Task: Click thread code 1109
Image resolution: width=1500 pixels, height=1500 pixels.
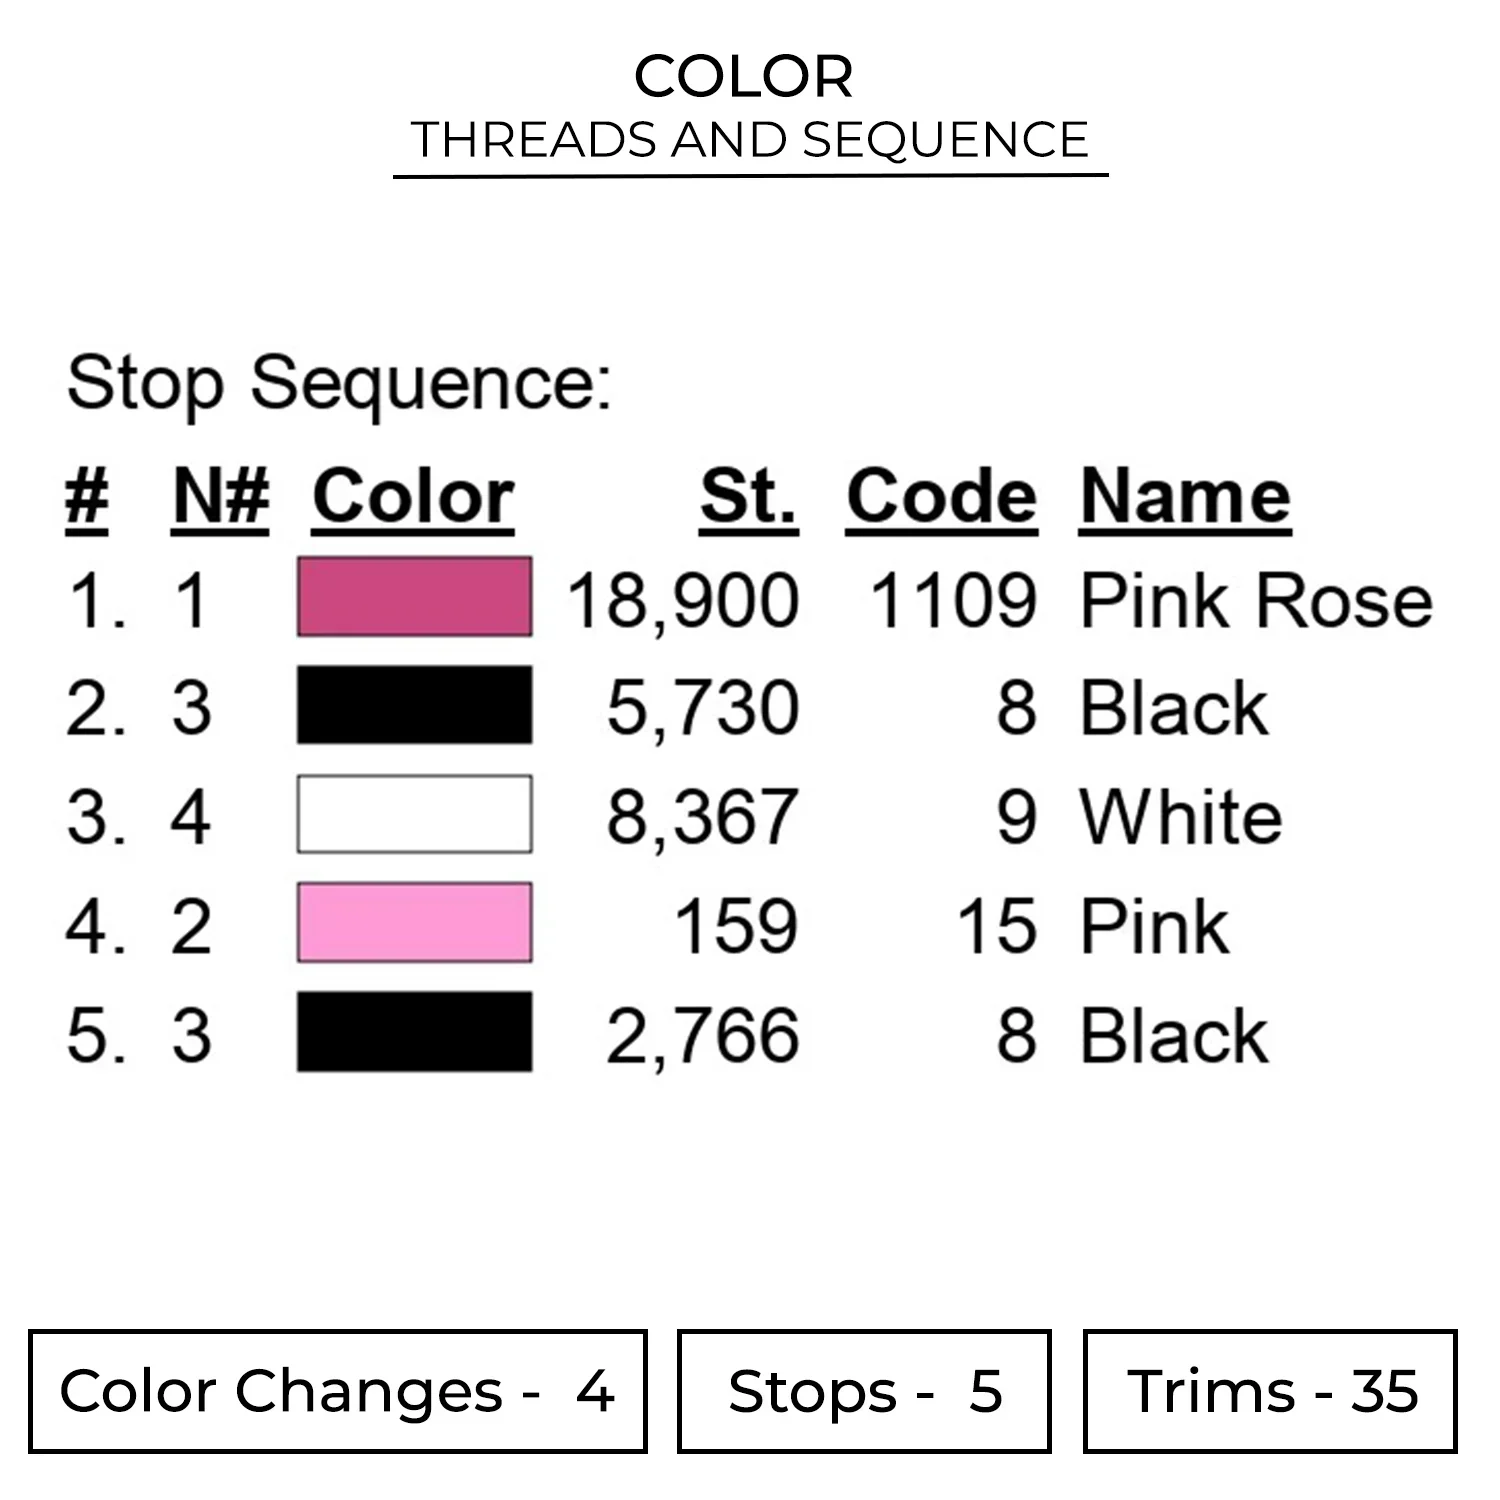Action: pyautogui.click(x=953, y=601)
